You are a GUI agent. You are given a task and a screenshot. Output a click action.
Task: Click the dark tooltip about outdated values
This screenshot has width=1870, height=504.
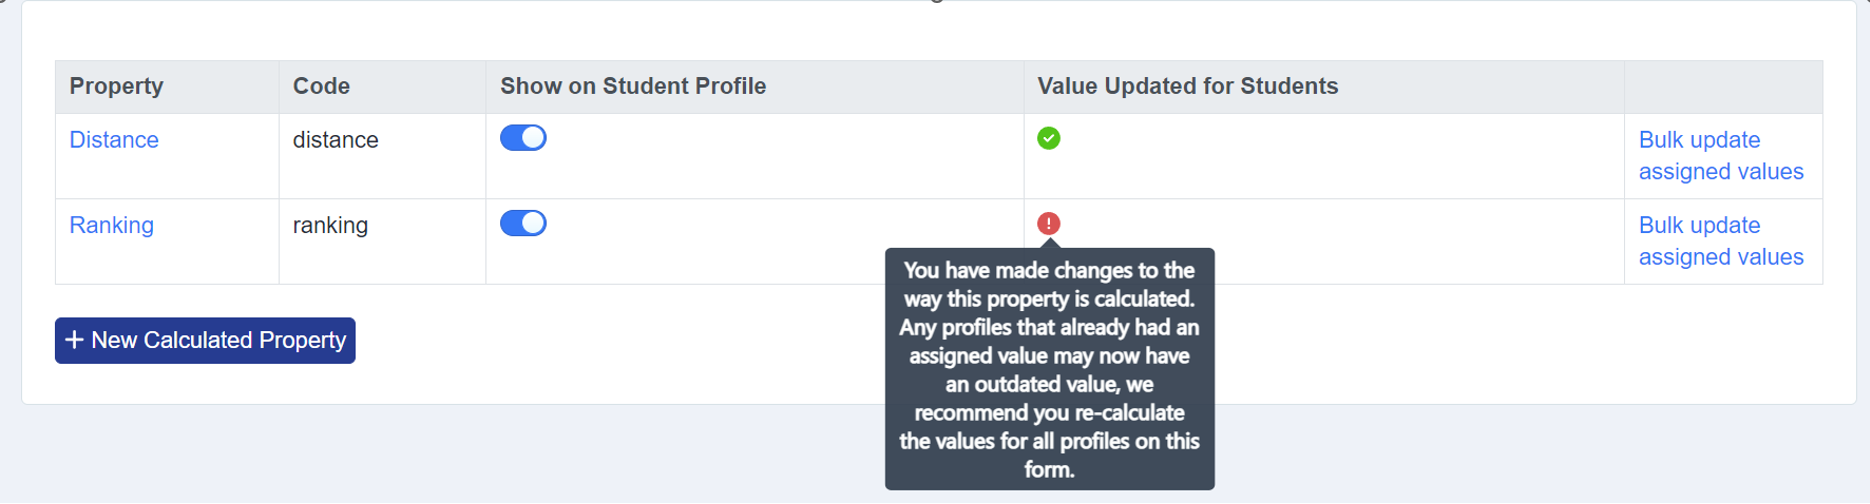coord(1049,369)
